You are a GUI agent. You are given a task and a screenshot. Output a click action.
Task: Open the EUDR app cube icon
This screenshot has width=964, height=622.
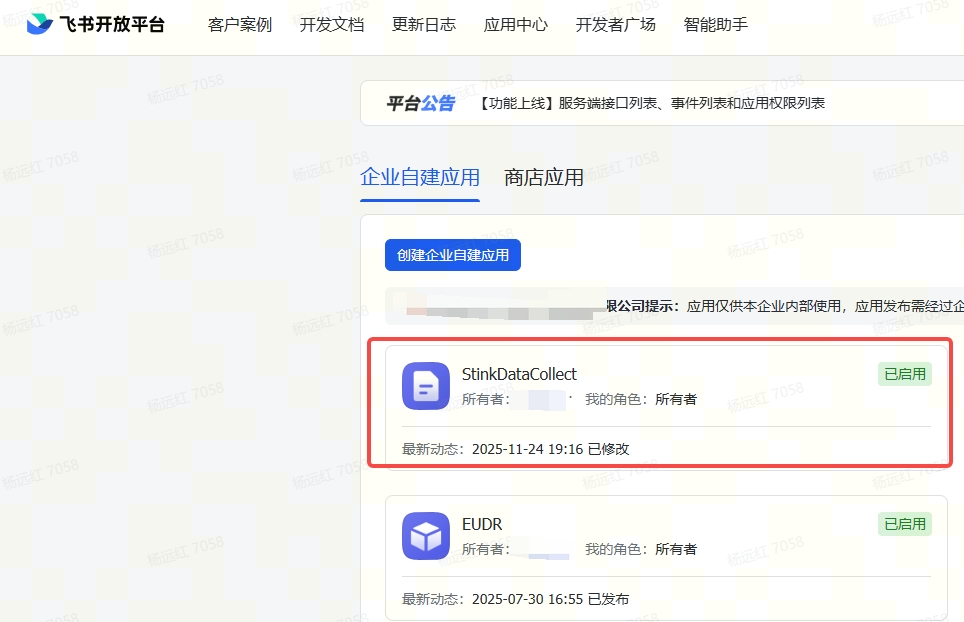[425, 536]
